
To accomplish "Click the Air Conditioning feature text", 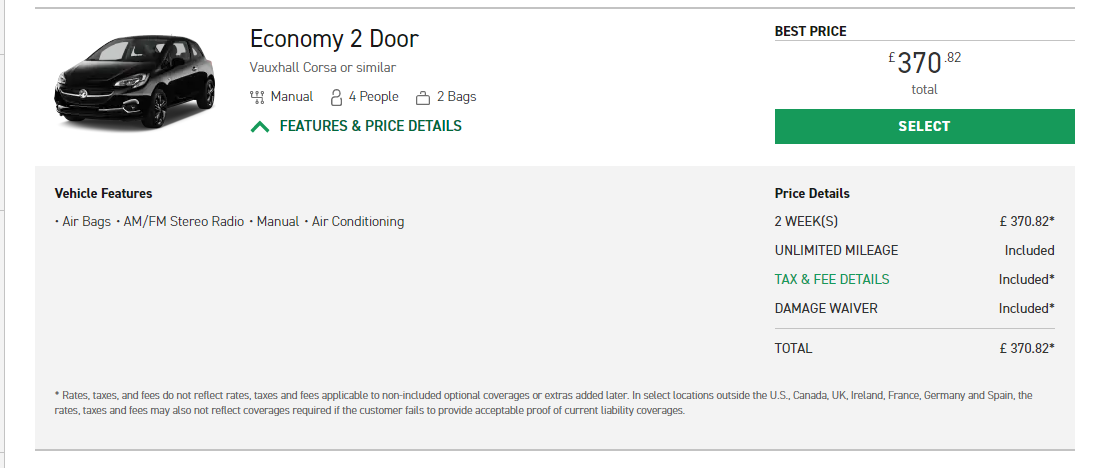I will (358, 222).
